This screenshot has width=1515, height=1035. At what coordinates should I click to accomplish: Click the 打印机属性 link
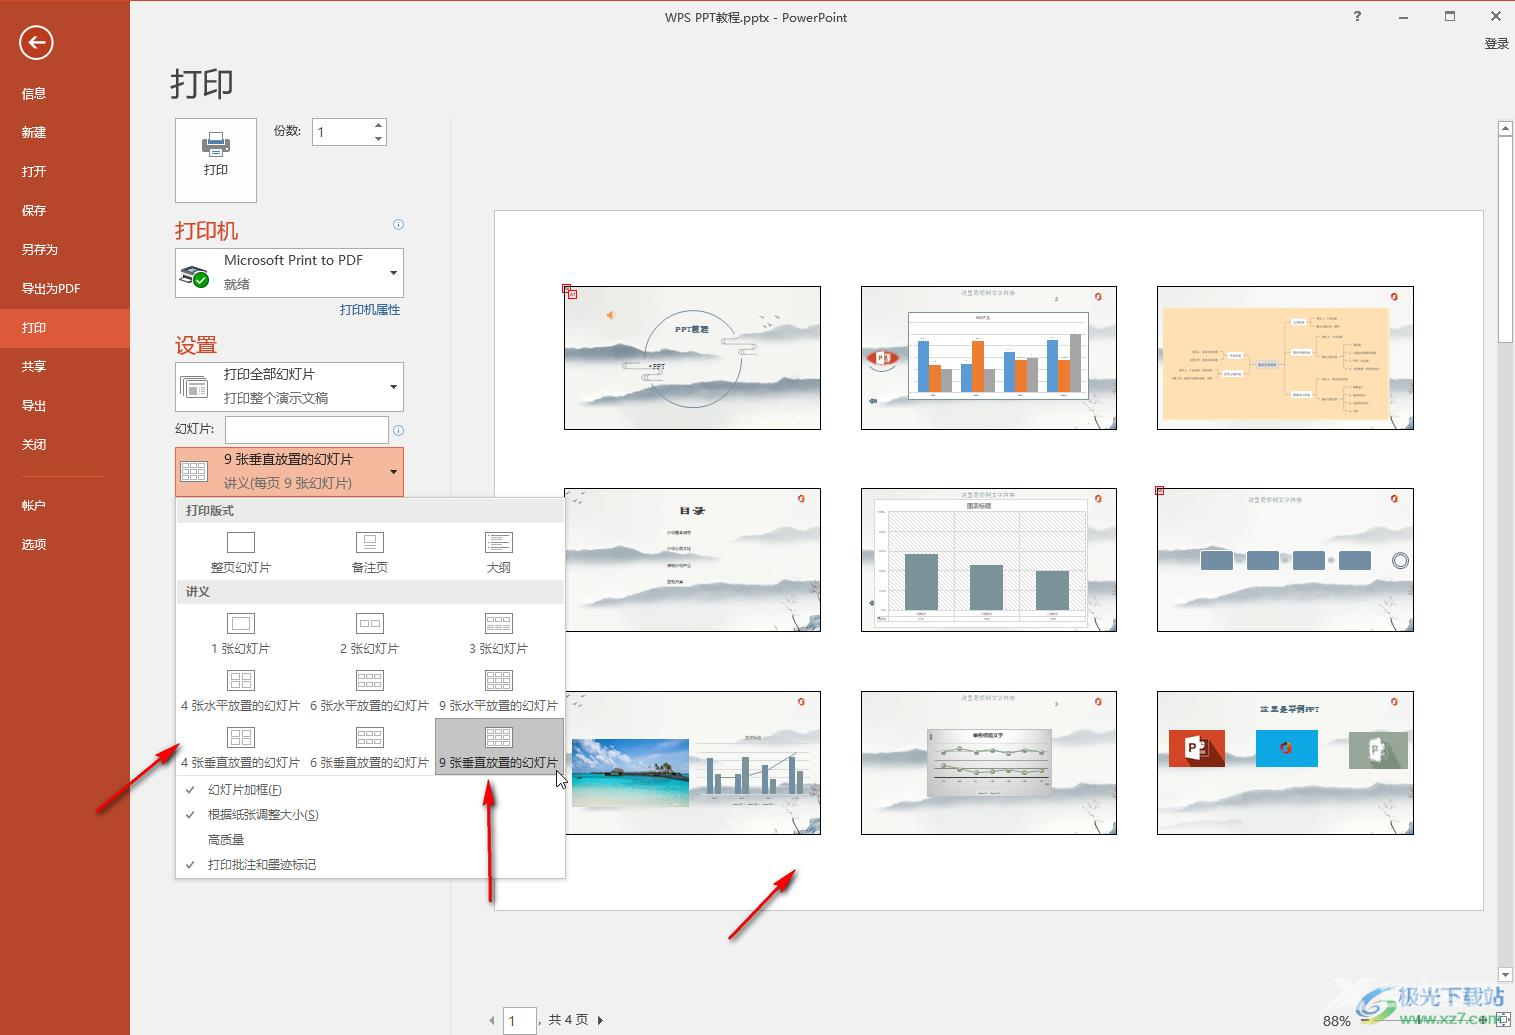pyautogui.click(x=370, y=310)
